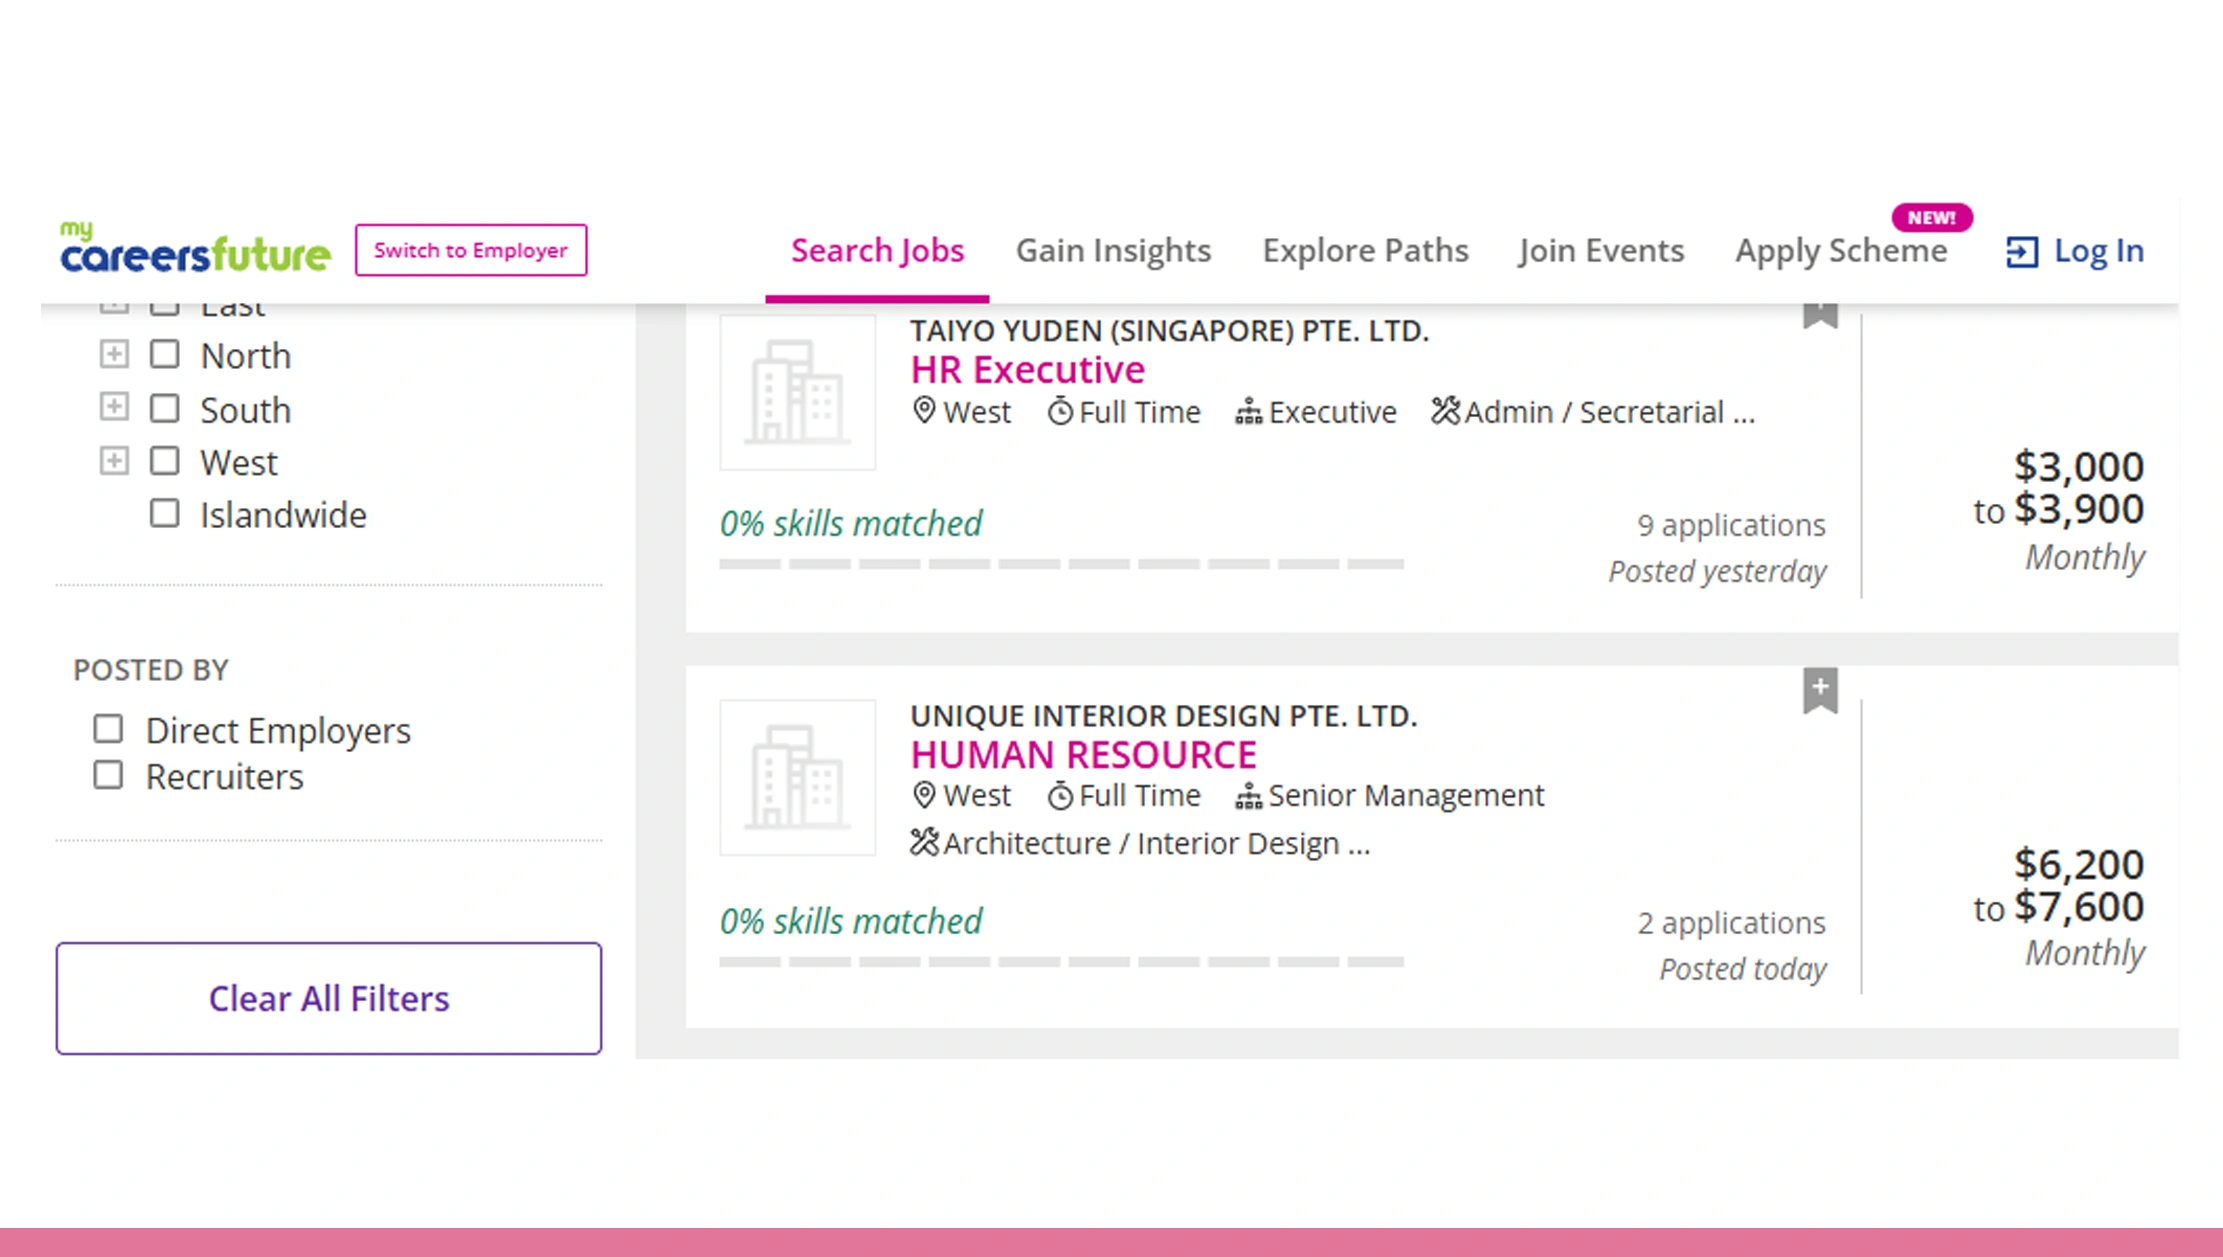Save the HUMAN RESOURCE job using bookmark icon
The width and height of the screenshot is (2223, 1257).
1821,688
